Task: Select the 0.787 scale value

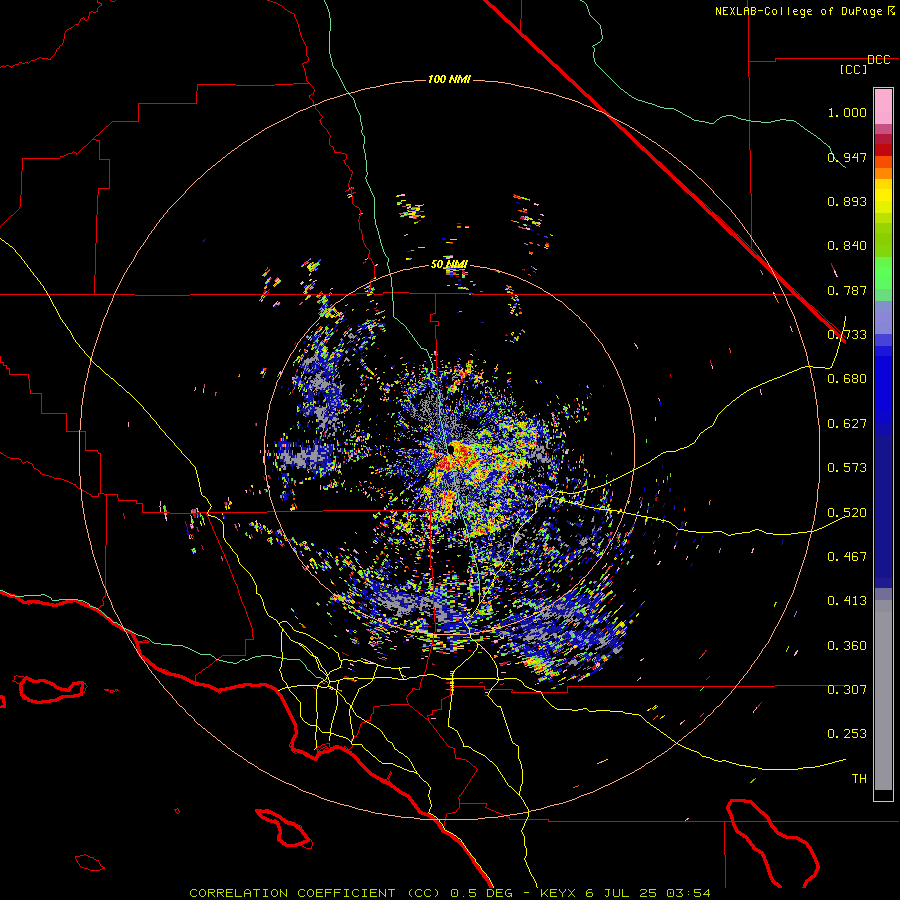Action: tap(847, 290)
